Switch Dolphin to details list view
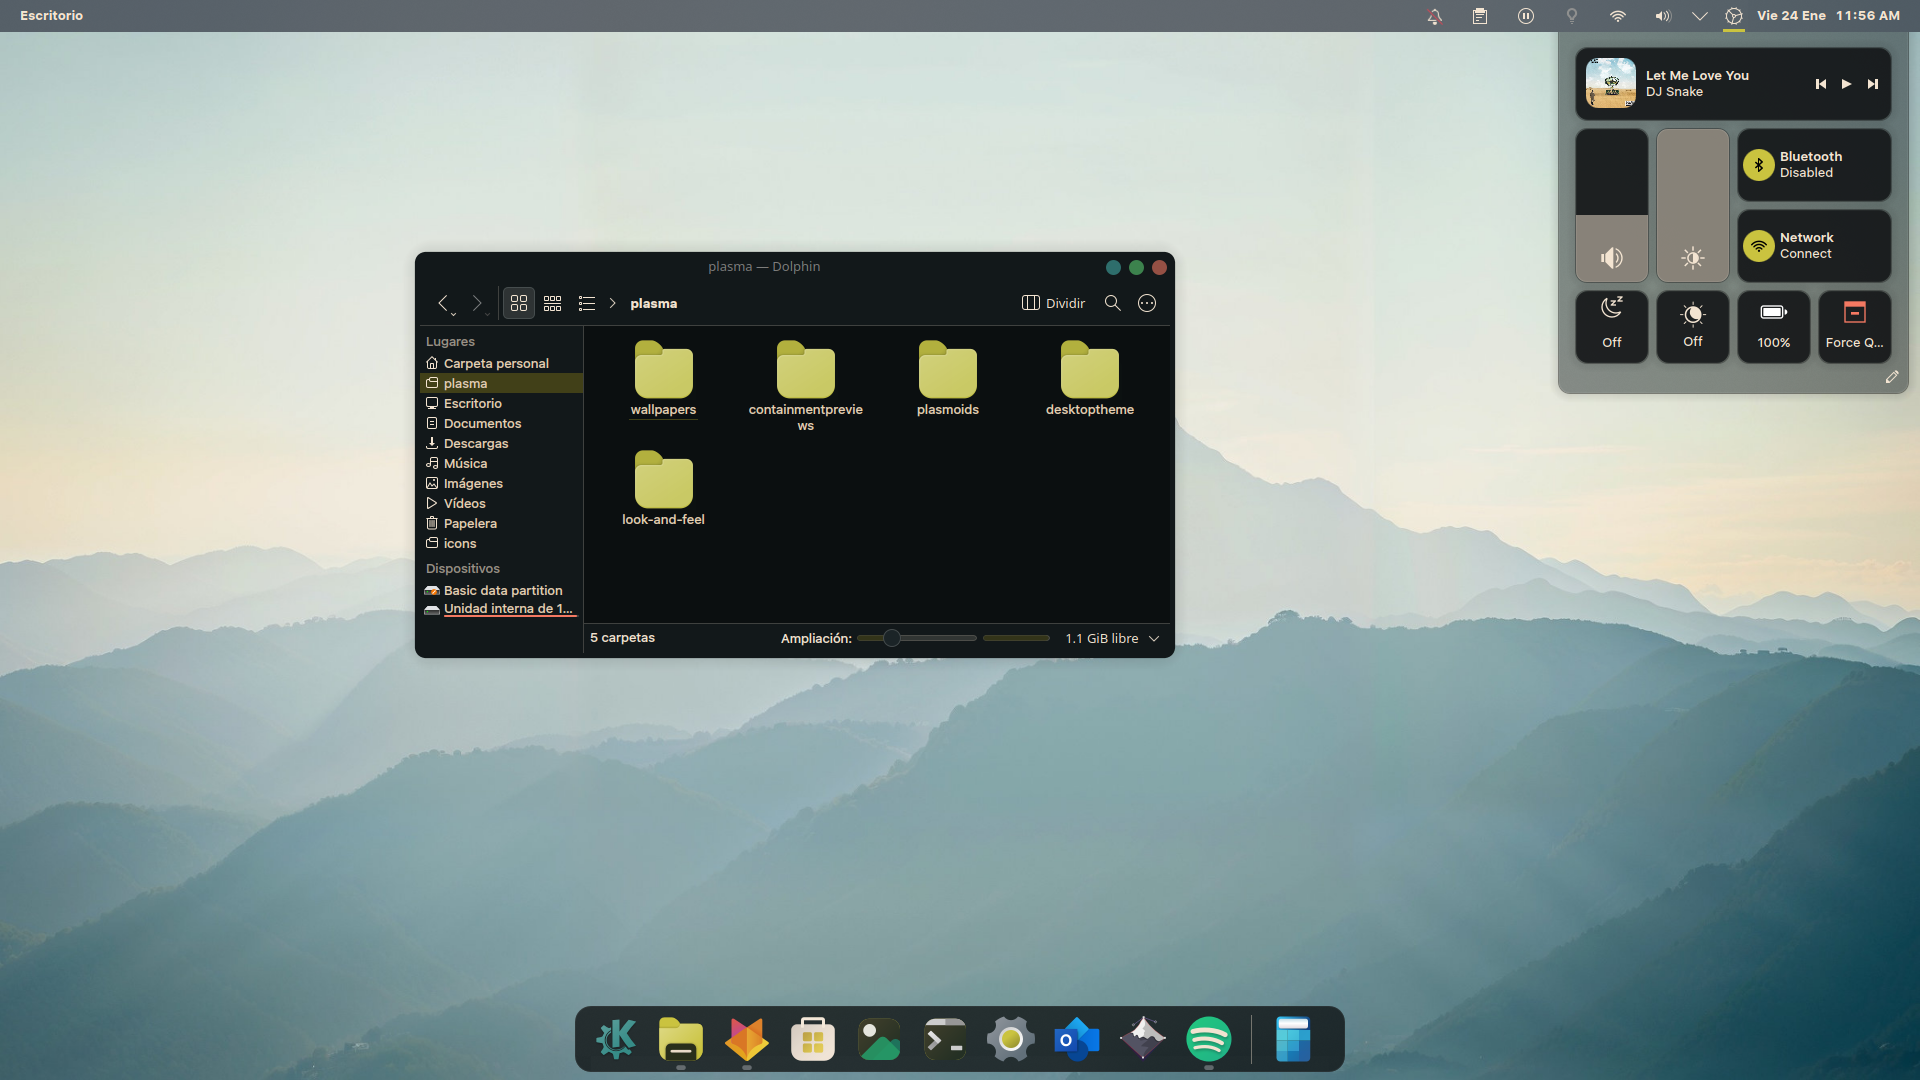 (587, 303)
